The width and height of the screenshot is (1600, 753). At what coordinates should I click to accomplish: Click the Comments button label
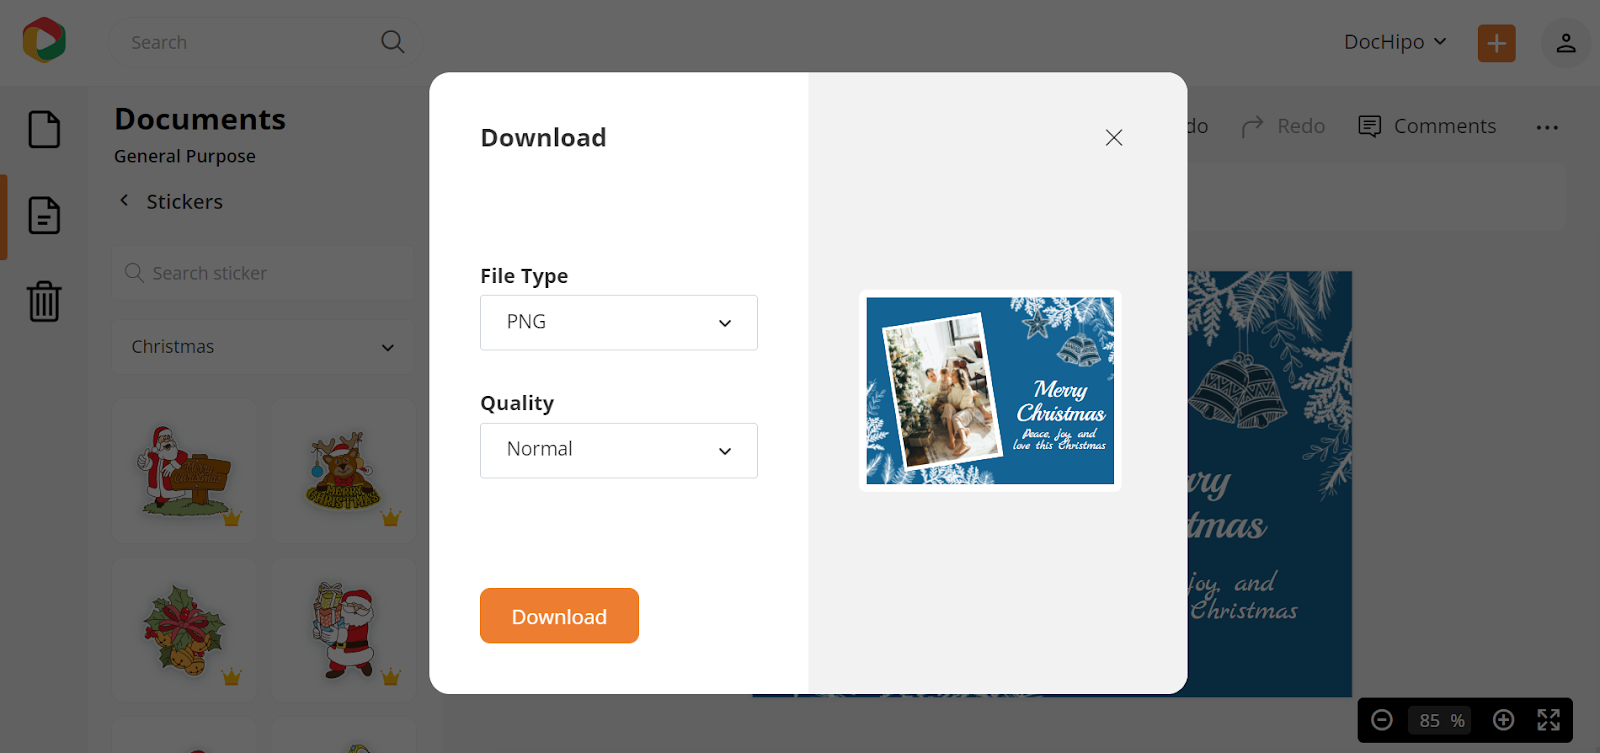[1445, 127]
